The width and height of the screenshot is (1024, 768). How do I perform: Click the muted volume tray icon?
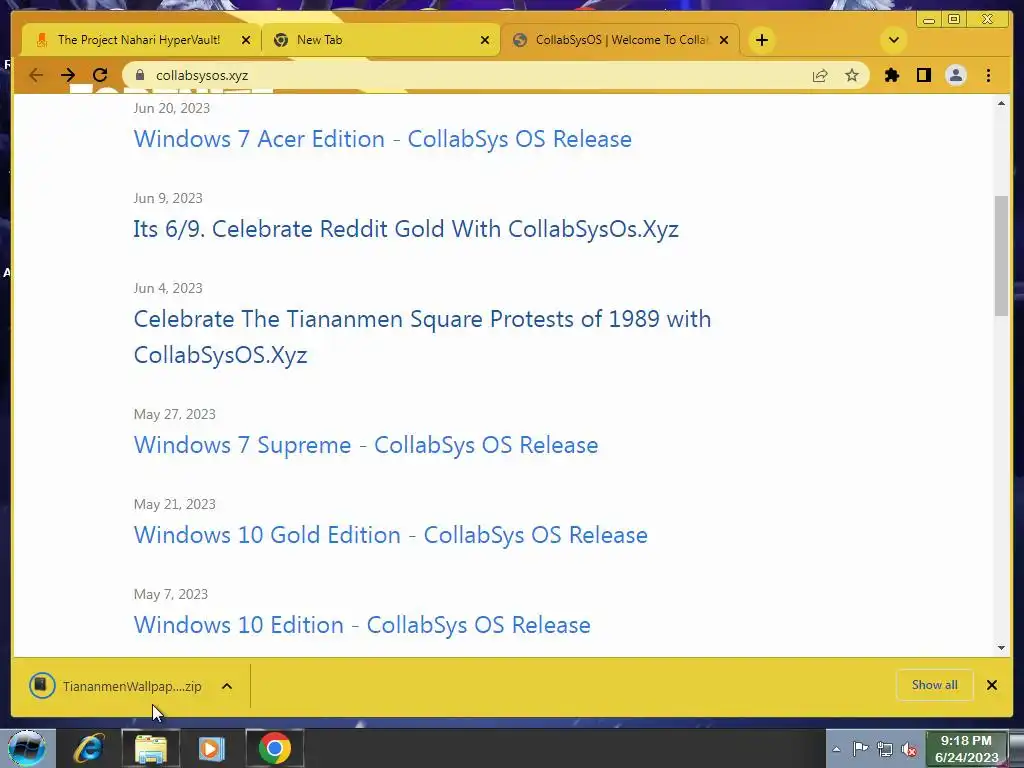coord(909,749)
